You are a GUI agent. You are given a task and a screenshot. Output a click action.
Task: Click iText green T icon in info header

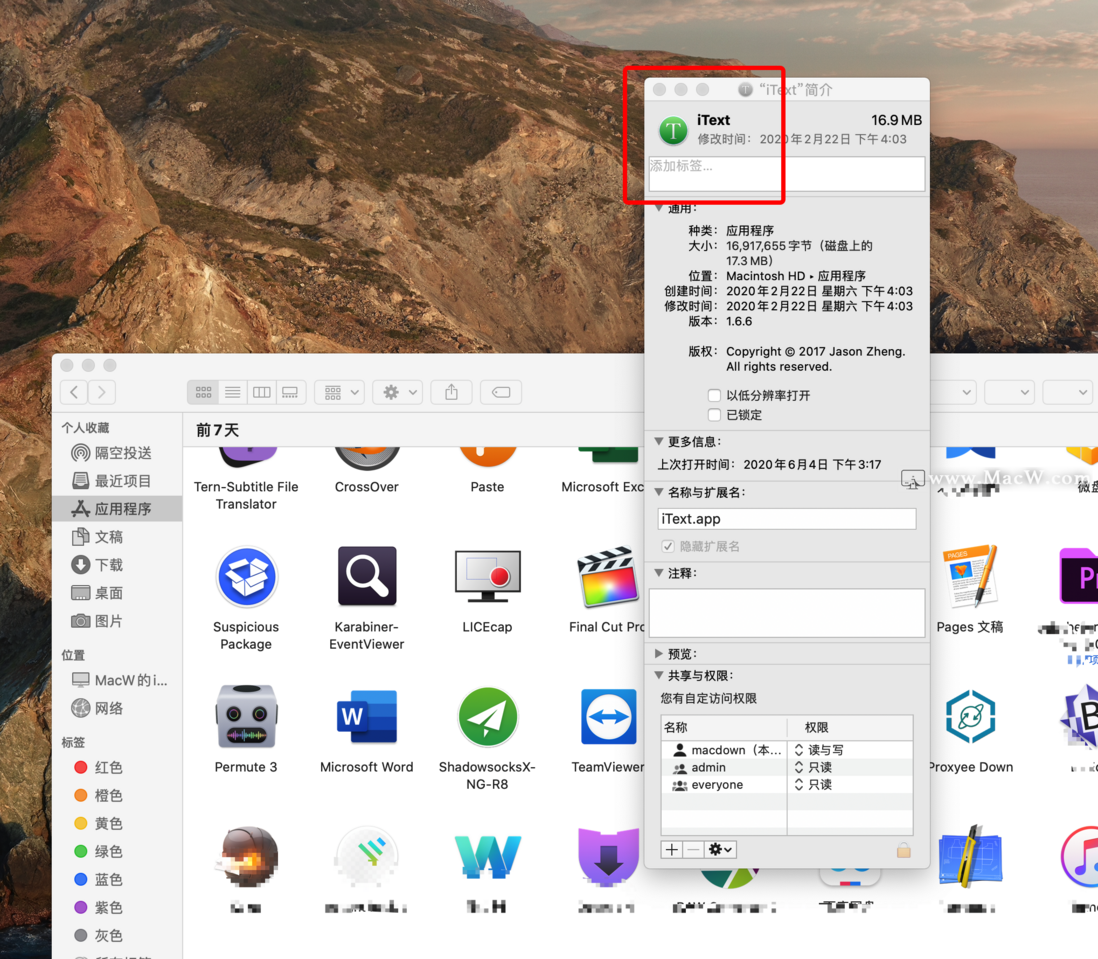(673, 130)
